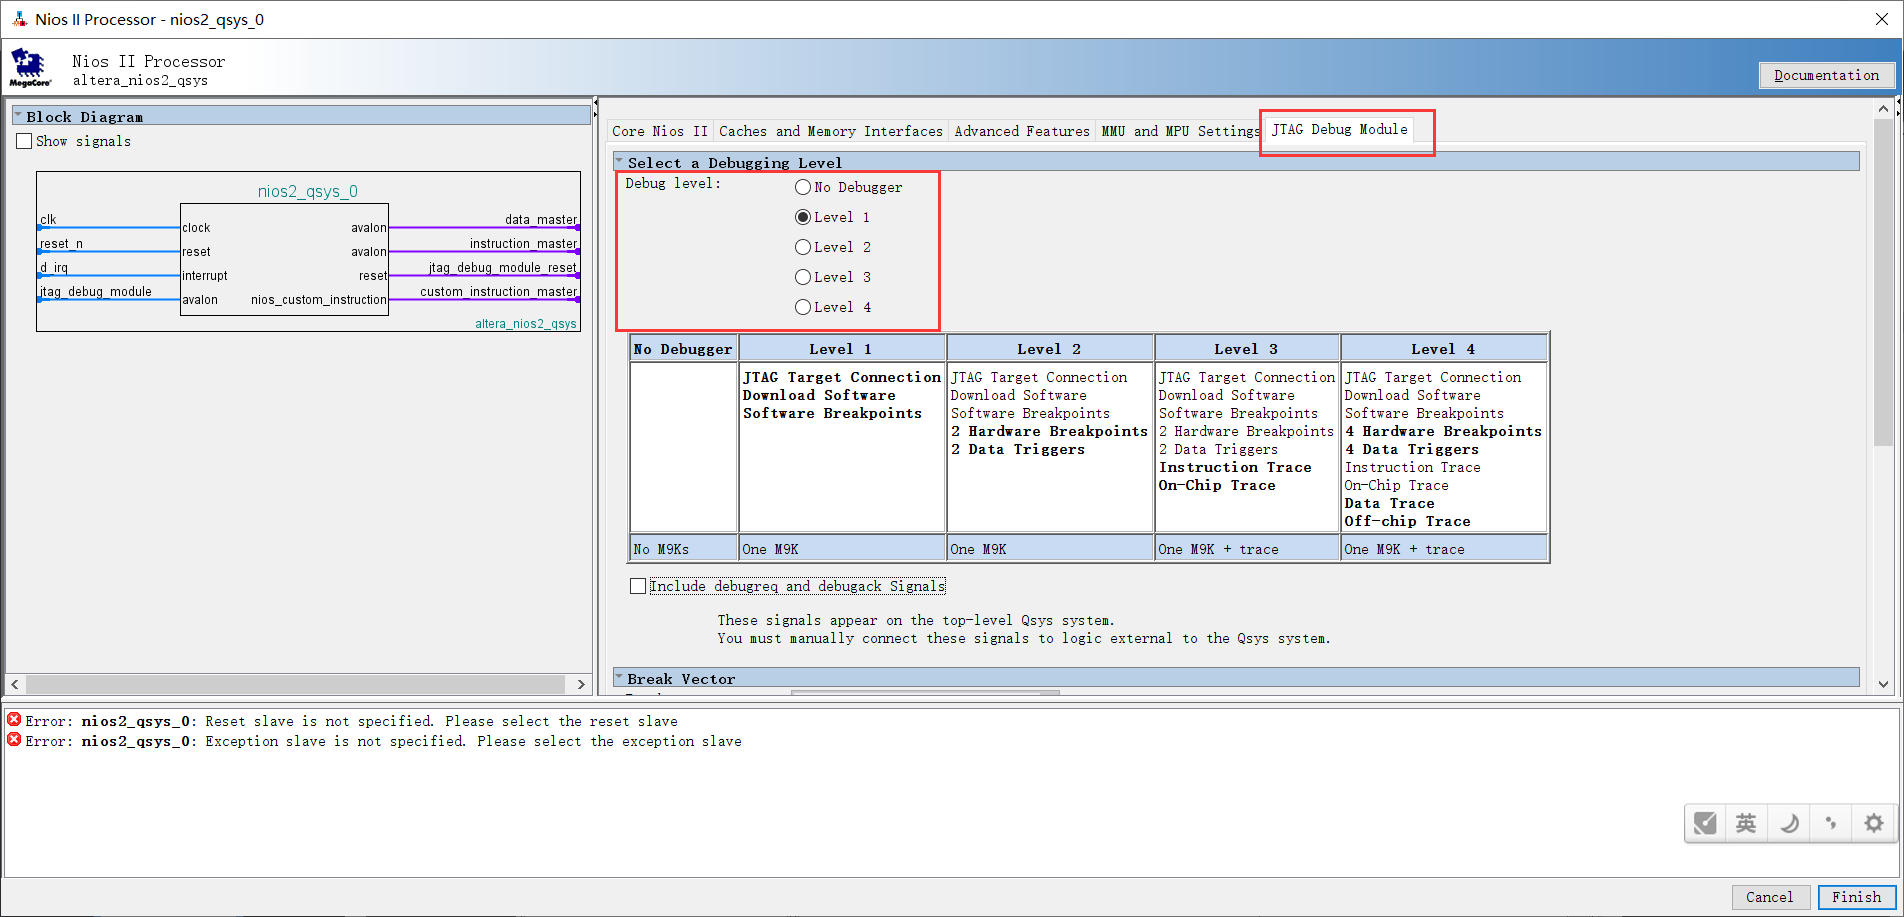Screen dimensions: 1904x917
Task: Click the instruction_master signal label
Action: pyautogui.click(x=524, y=243)
